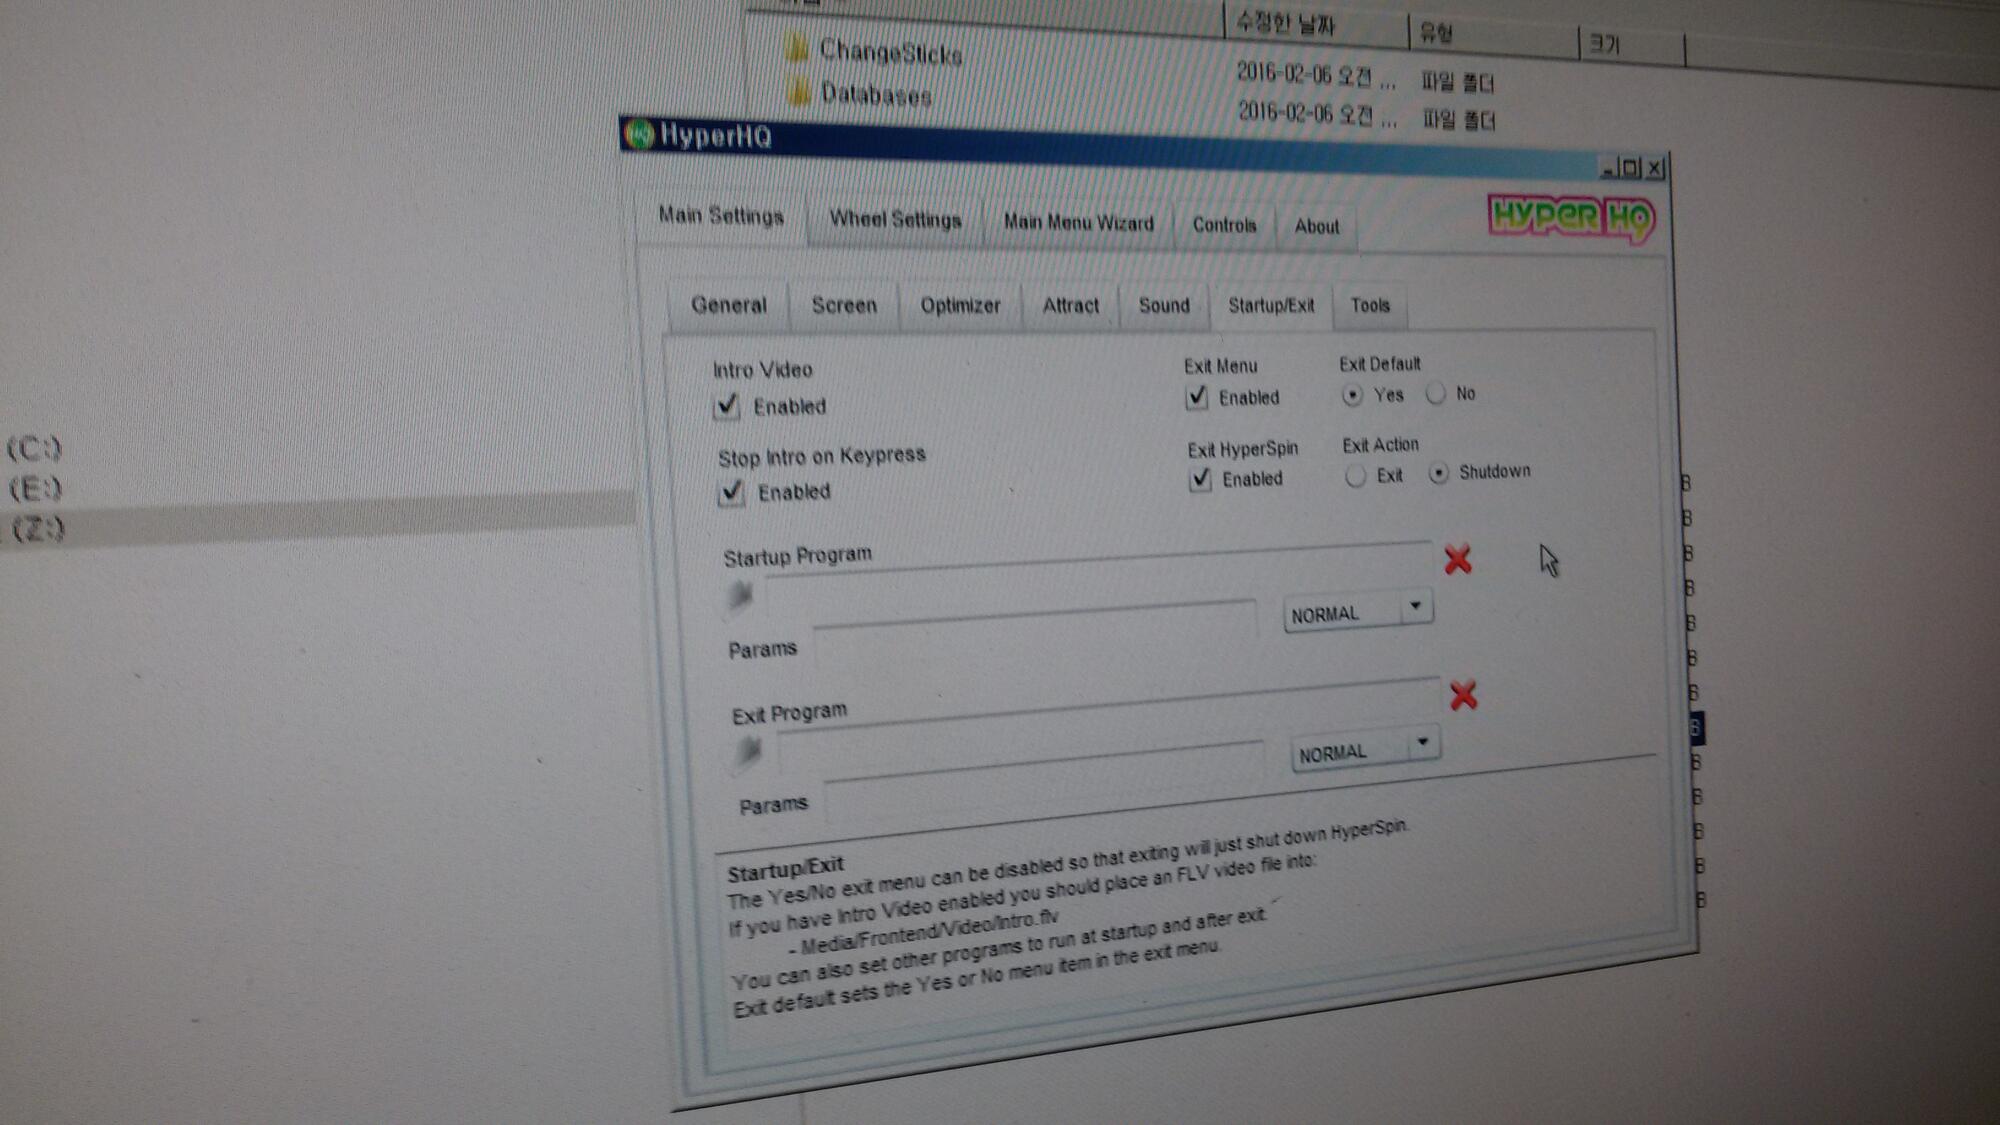Click the HyperHQ logo image
Viewport: 2000px width, 1125px height.
click(x=1570, y=217)
